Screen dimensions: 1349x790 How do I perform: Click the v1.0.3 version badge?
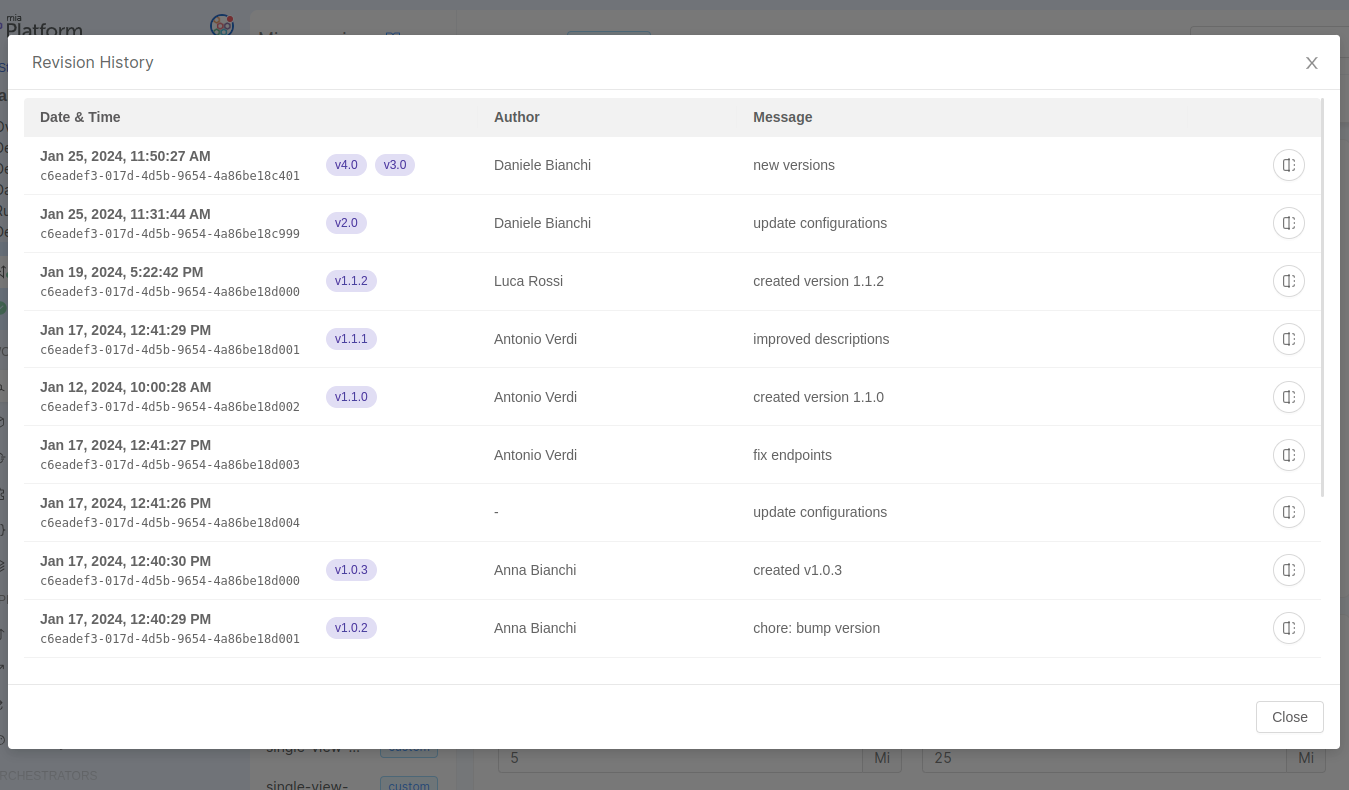(x=351, y=570)
